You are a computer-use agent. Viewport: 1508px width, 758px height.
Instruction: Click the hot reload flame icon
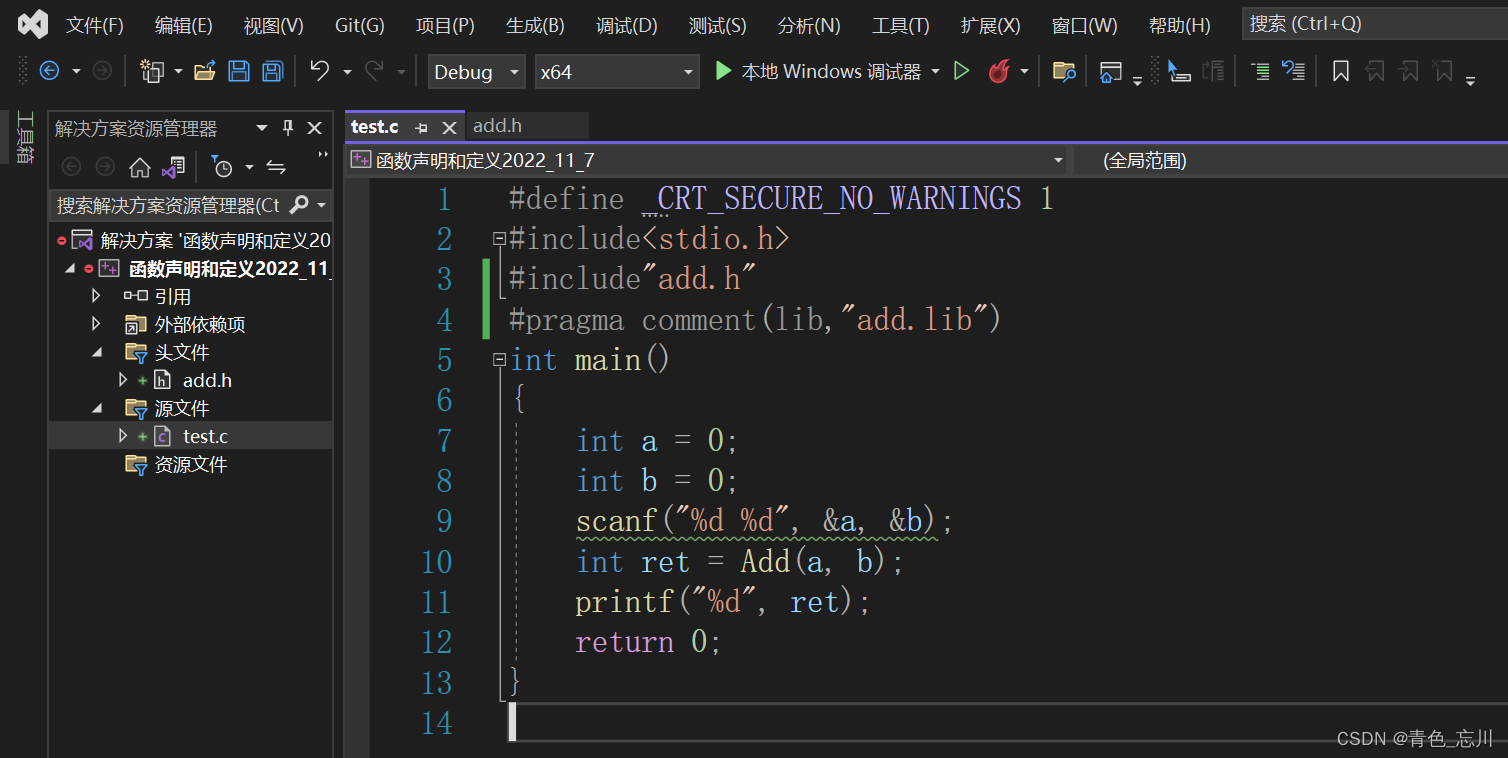998,71
